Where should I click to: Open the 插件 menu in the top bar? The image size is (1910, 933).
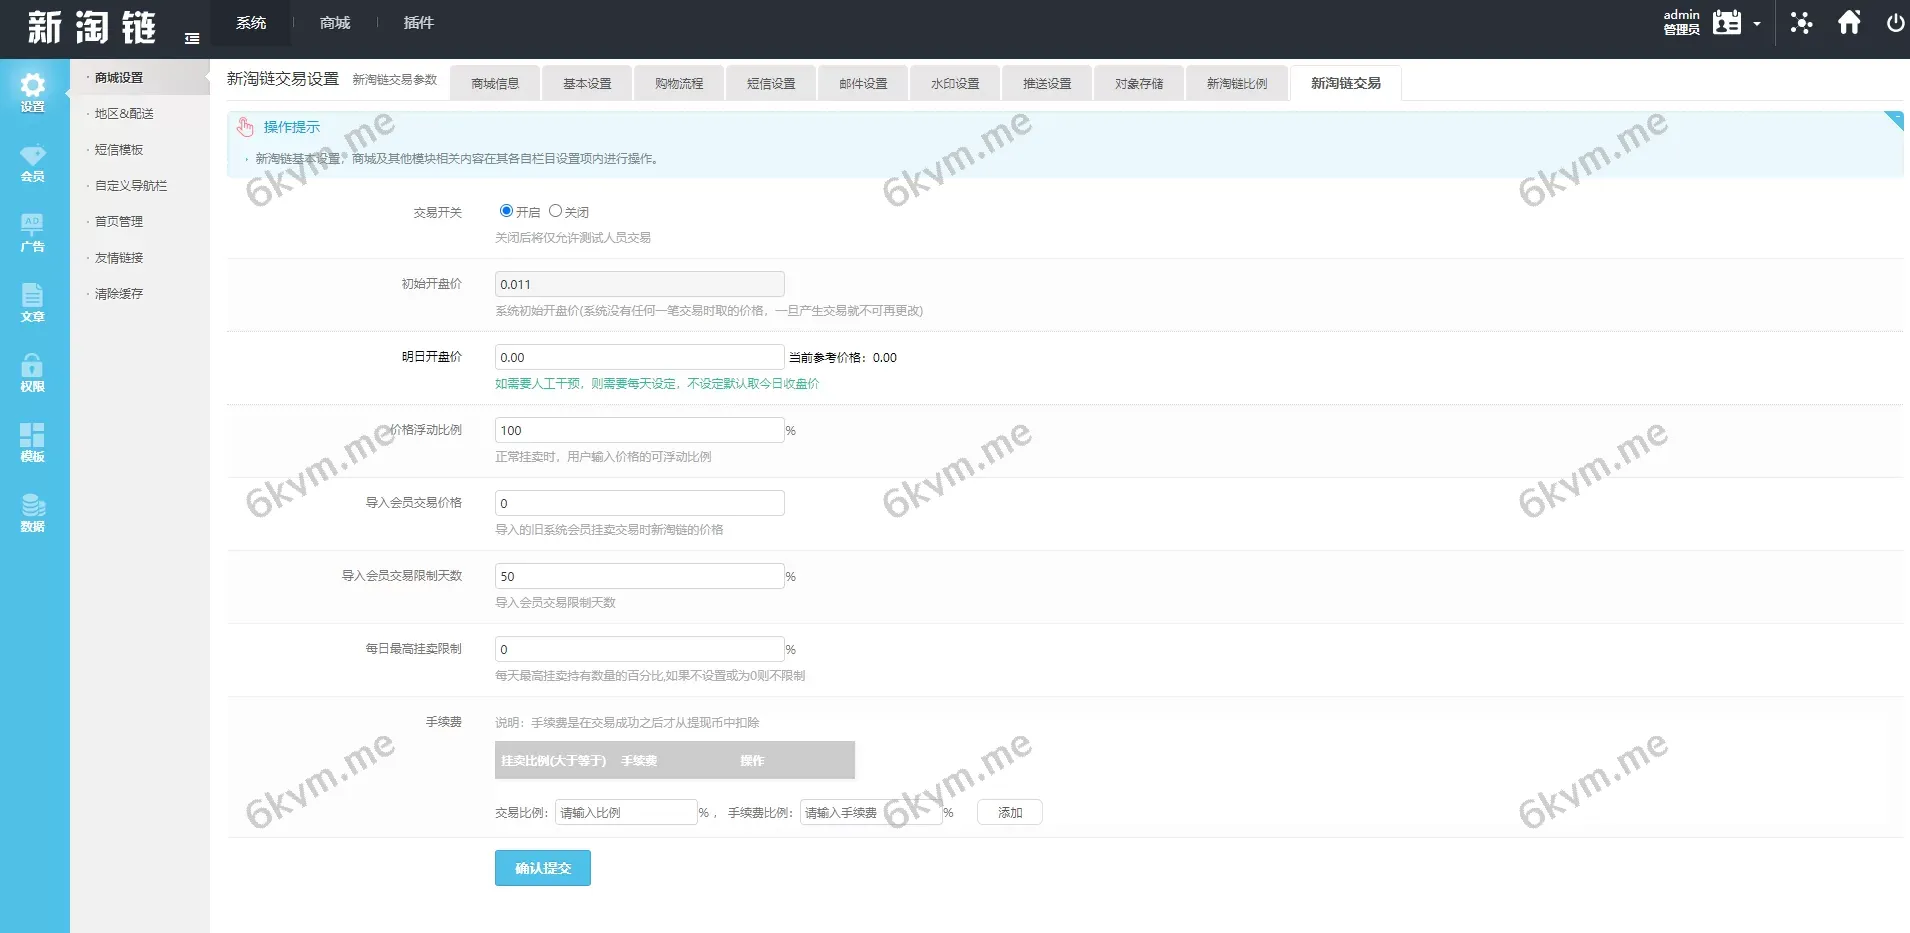coord(418,22)
